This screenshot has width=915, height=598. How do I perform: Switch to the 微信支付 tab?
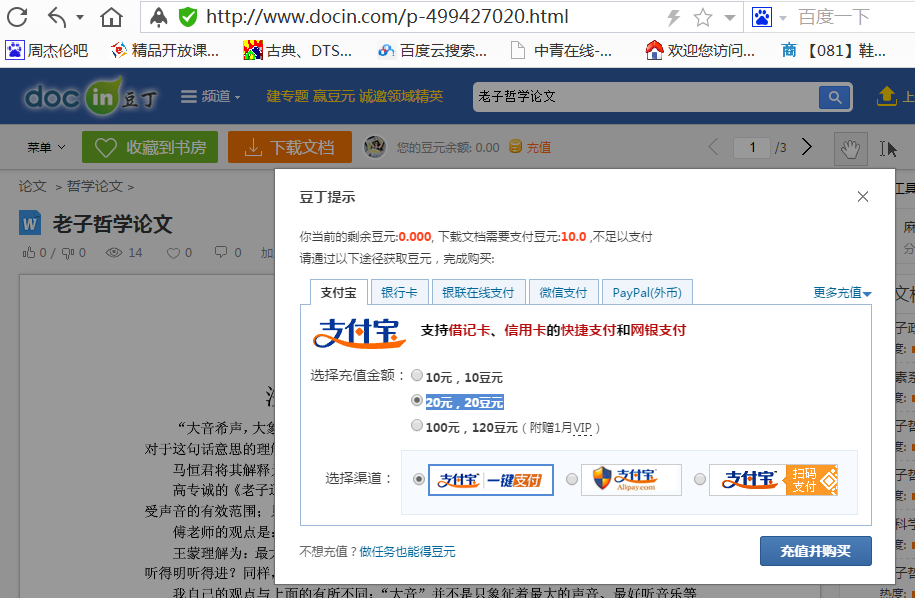563,292
